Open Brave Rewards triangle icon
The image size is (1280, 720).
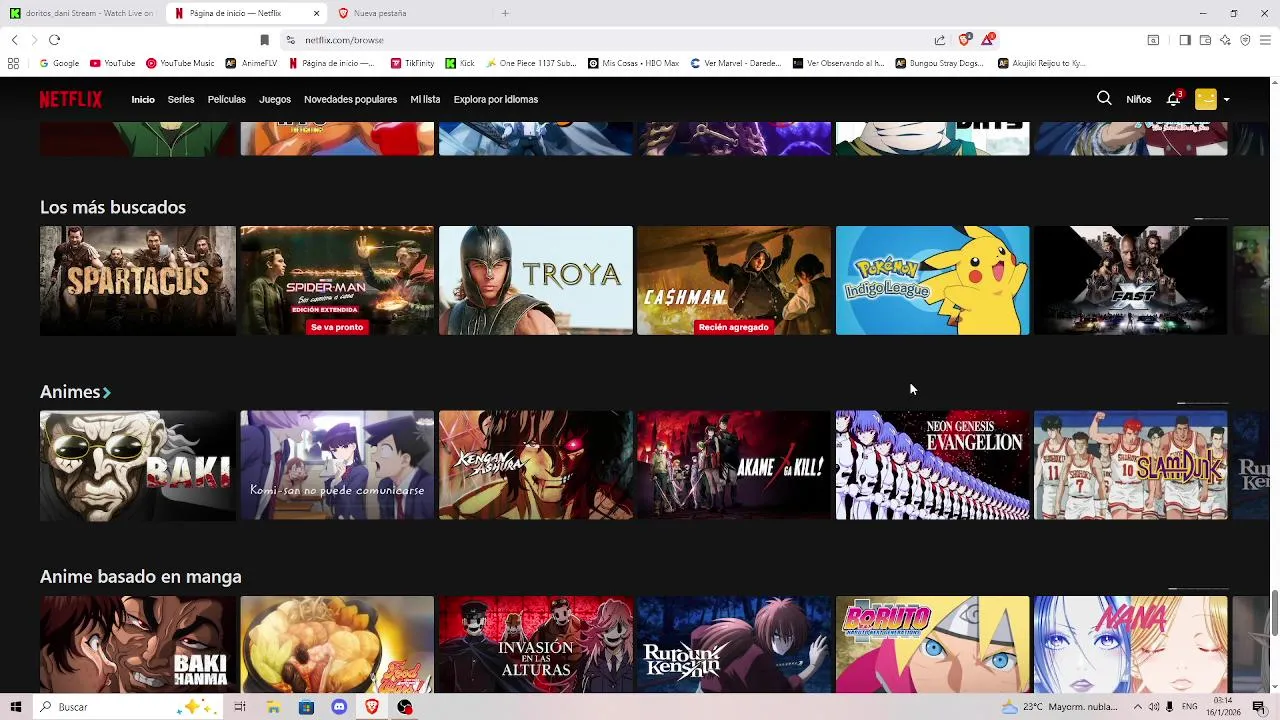coord(988,40)
